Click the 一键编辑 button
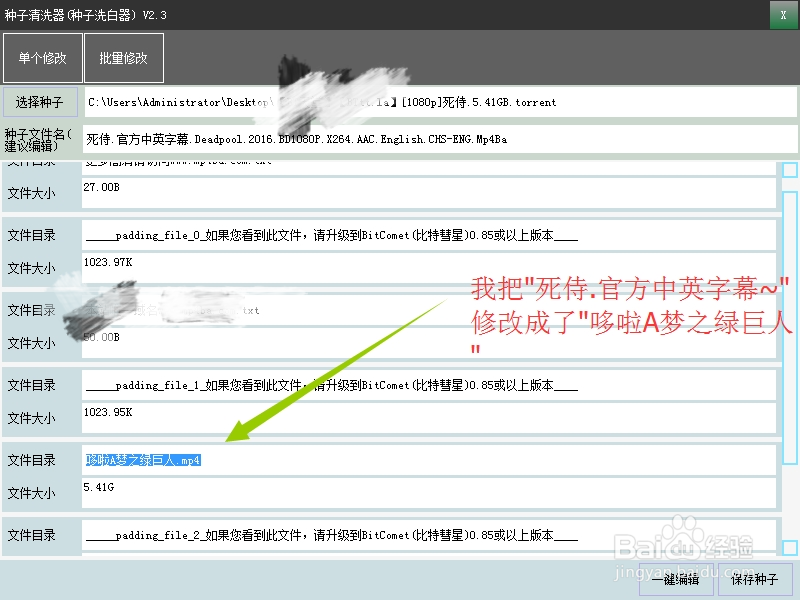 click(676, 579)
